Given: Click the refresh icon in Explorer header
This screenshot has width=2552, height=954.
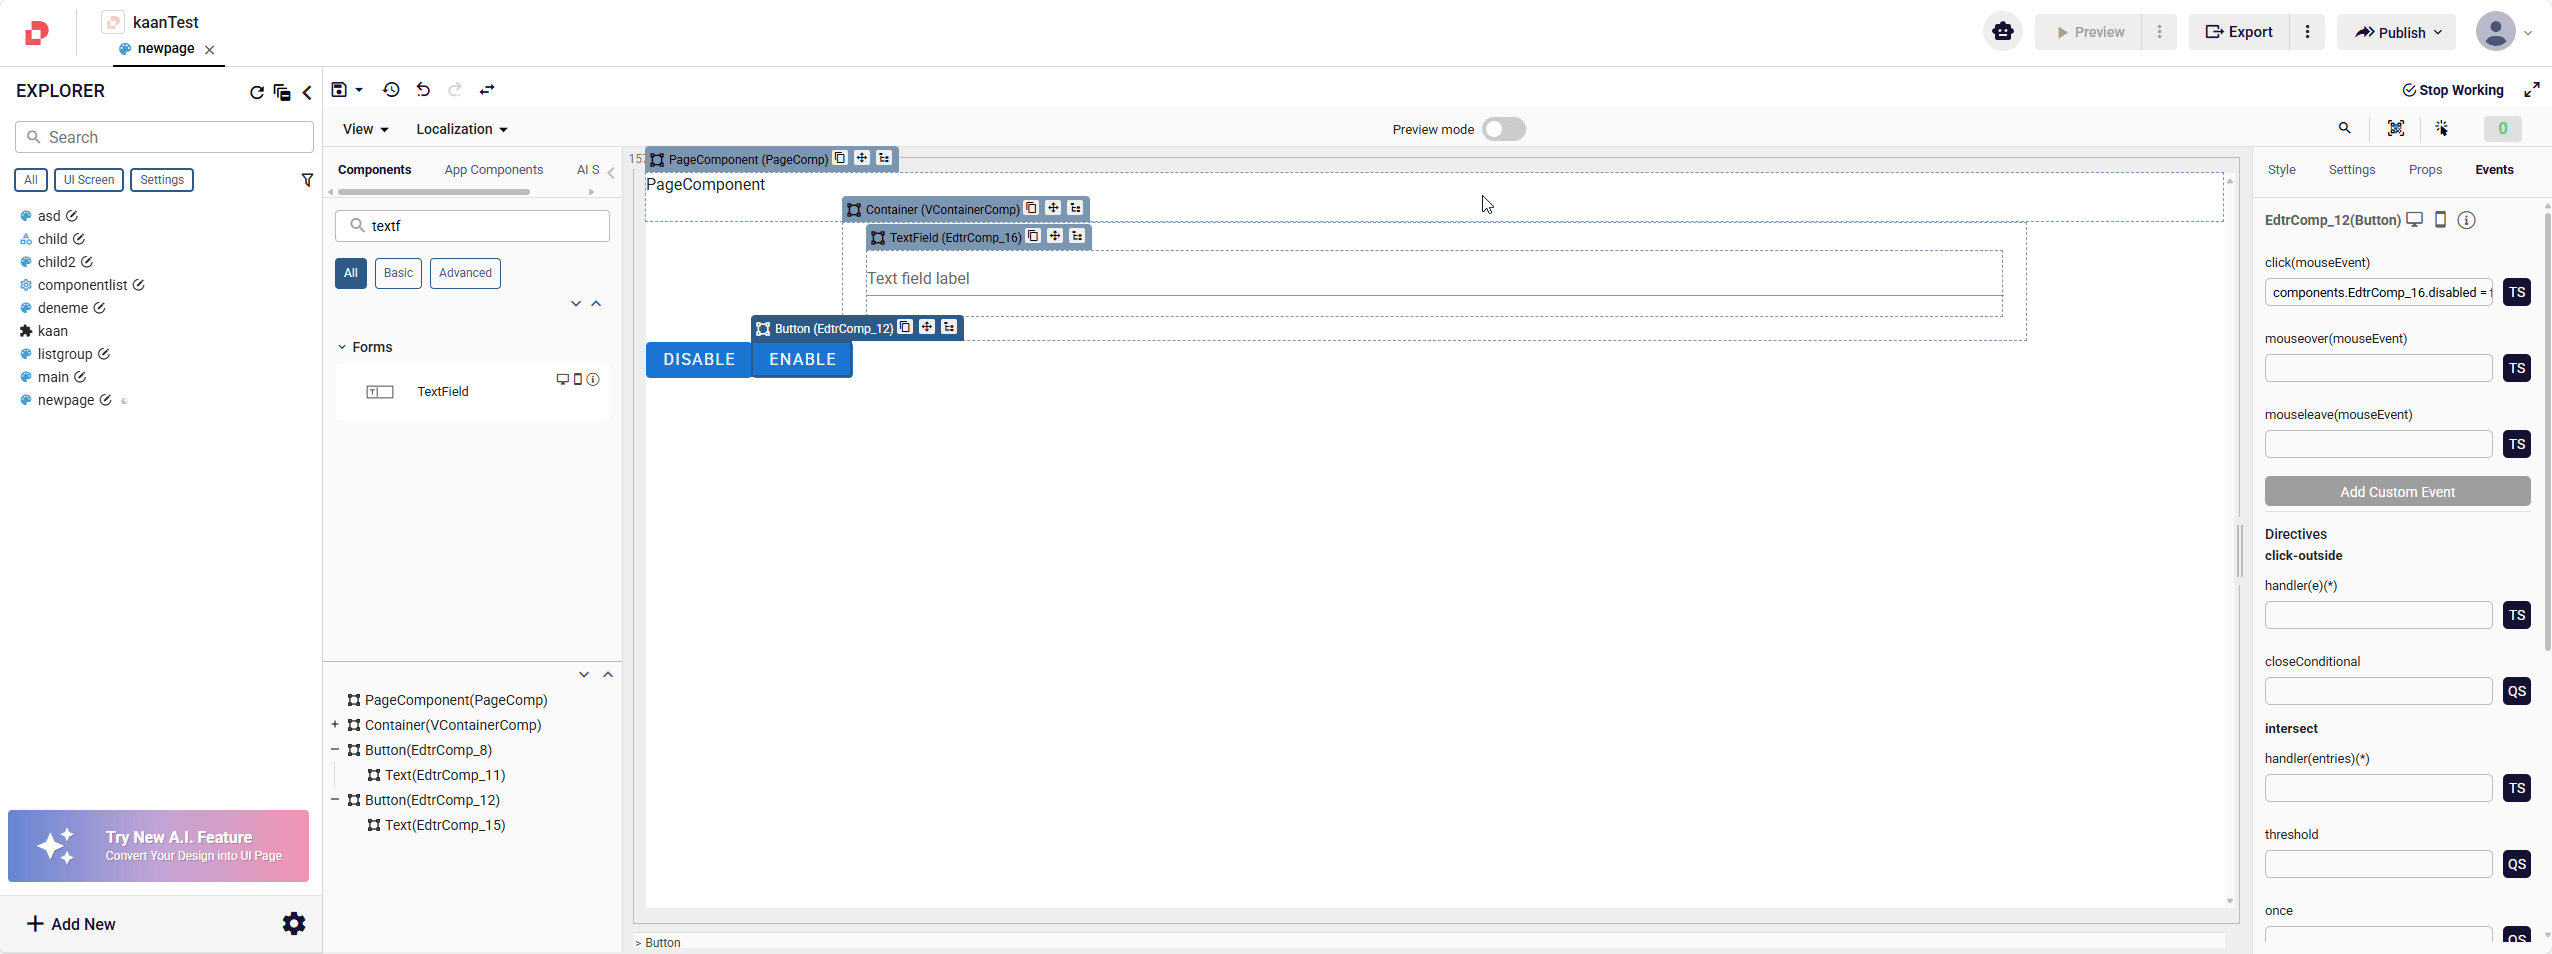Looking at the screenshot, I should [256, 92].
